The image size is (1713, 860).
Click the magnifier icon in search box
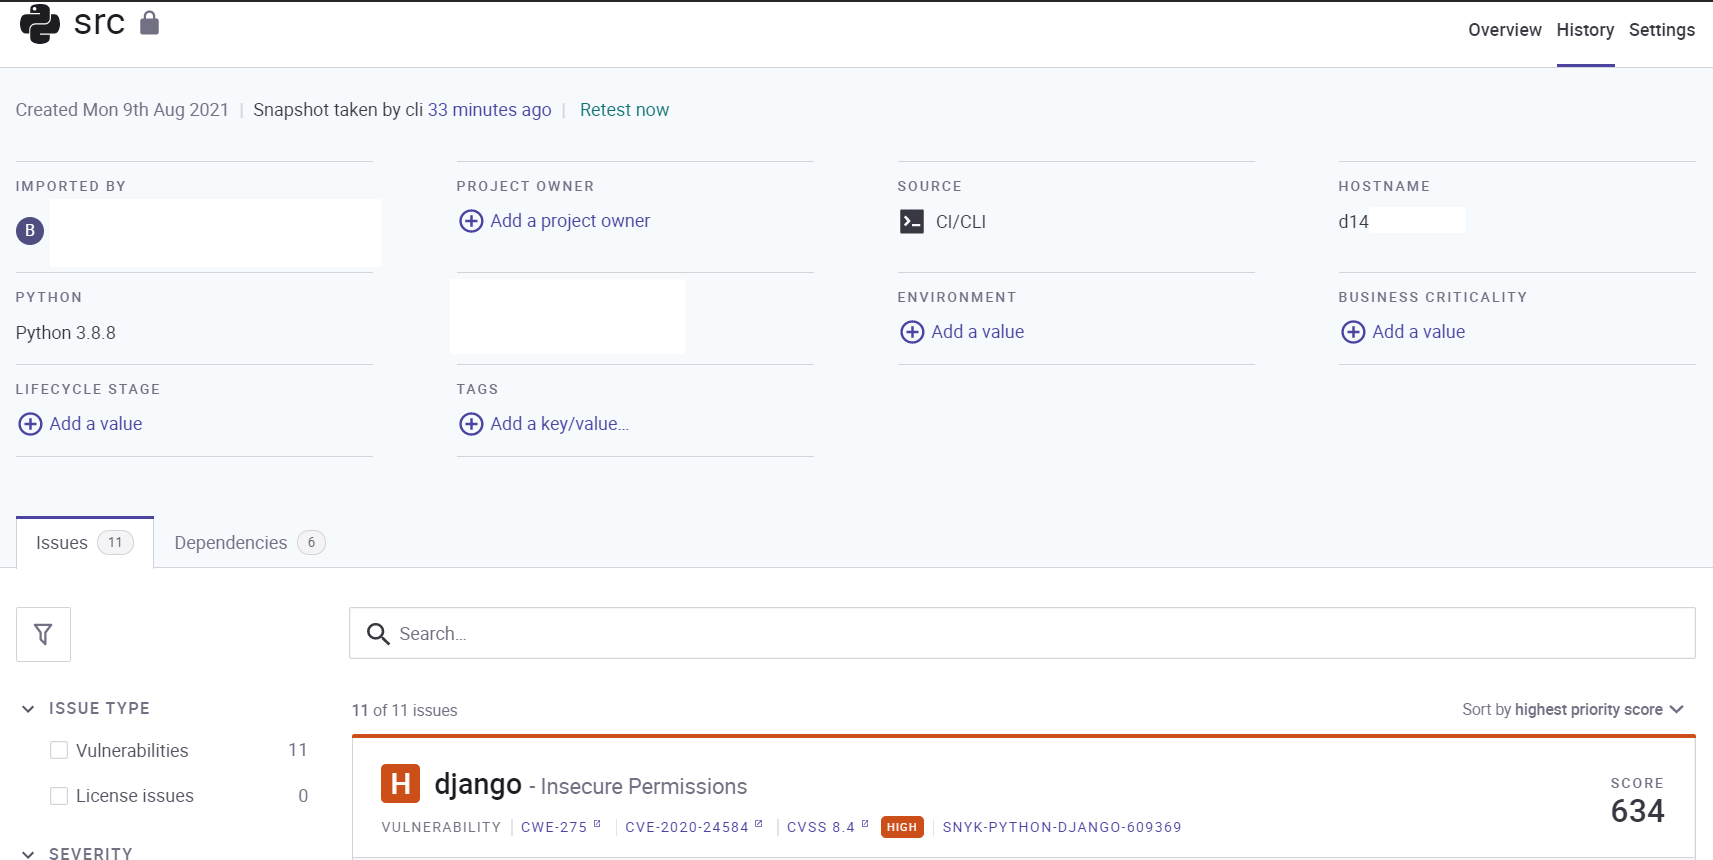pyautogui.click(x=378, y=634)
